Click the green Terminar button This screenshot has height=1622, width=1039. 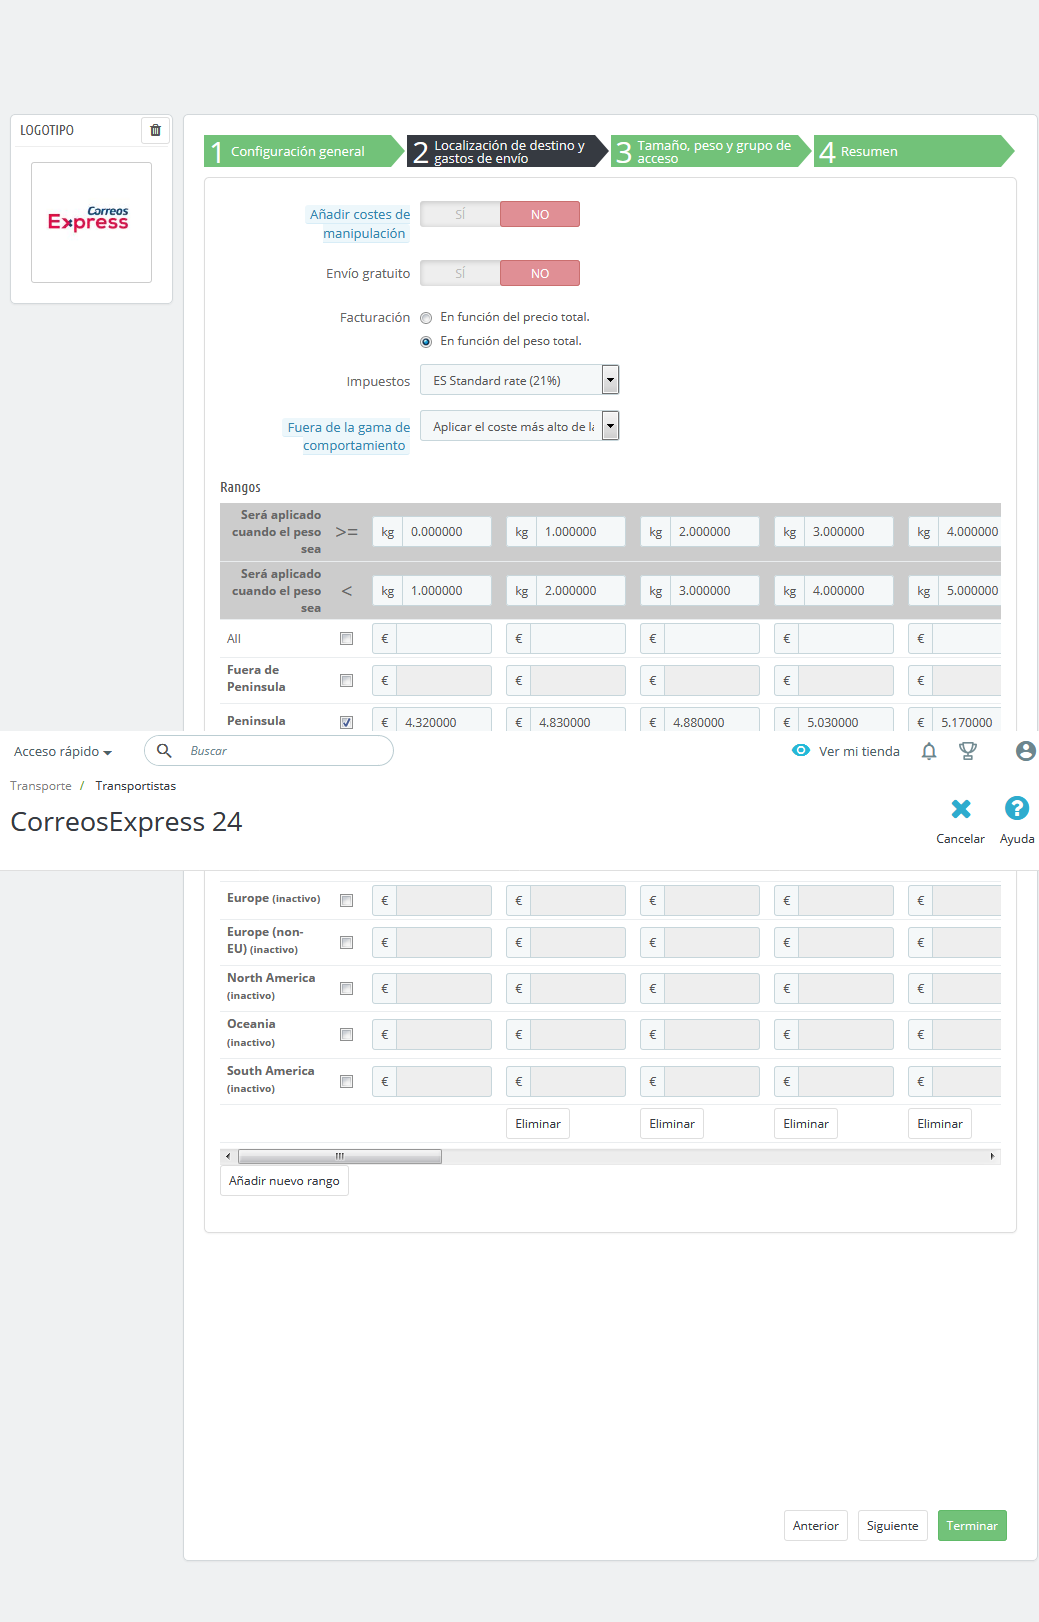(972, 1525)
